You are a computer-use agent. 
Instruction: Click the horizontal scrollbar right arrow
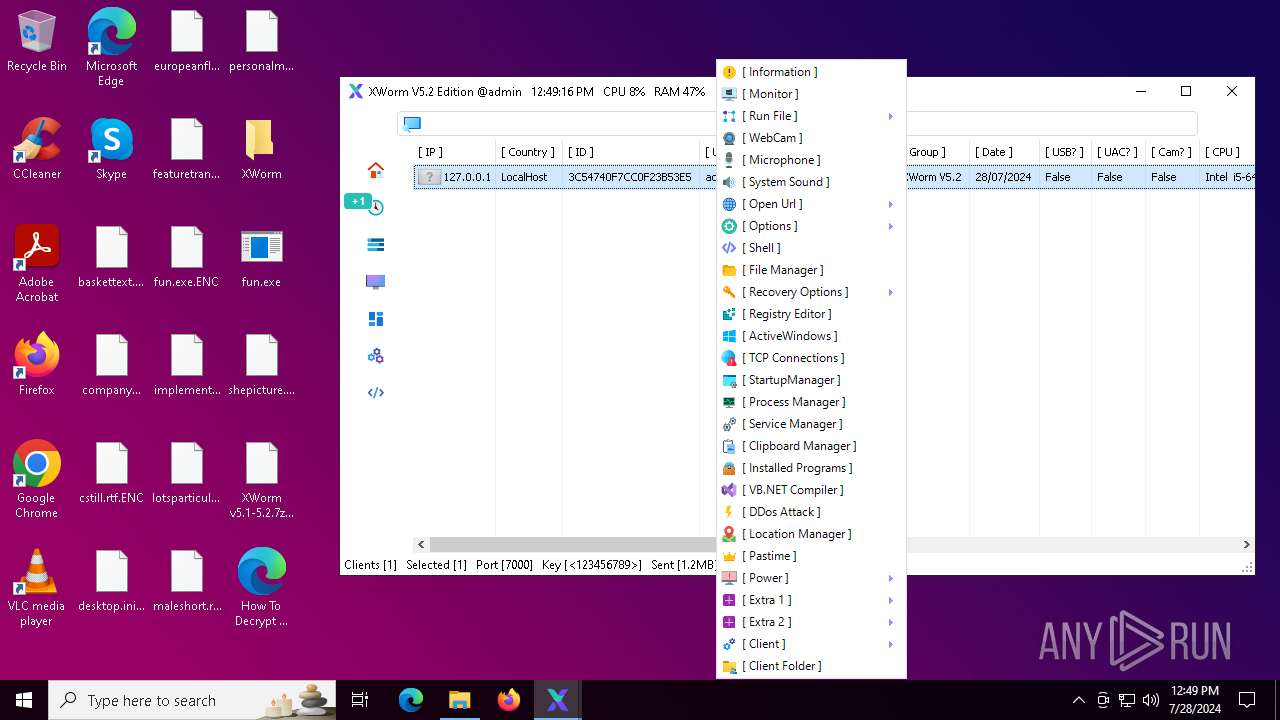coord(1246,545)
